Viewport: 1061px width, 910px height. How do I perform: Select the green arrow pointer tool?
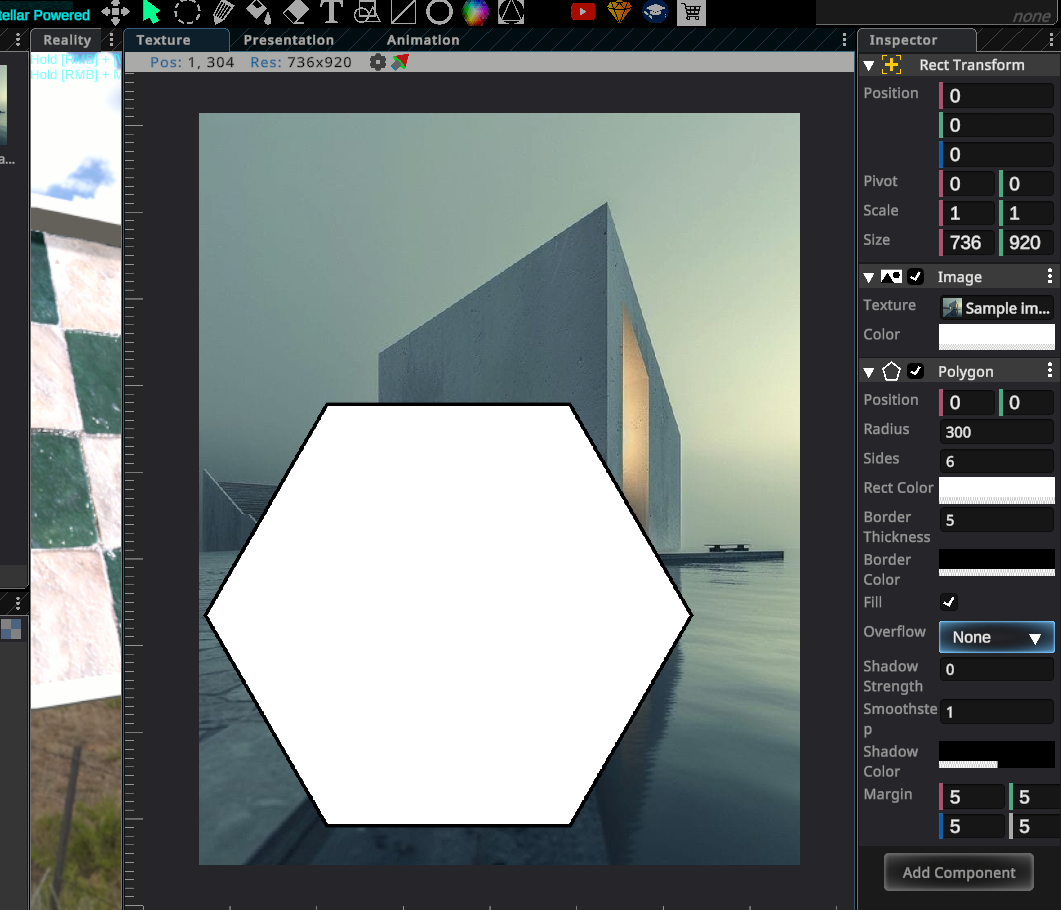[152, 12]
